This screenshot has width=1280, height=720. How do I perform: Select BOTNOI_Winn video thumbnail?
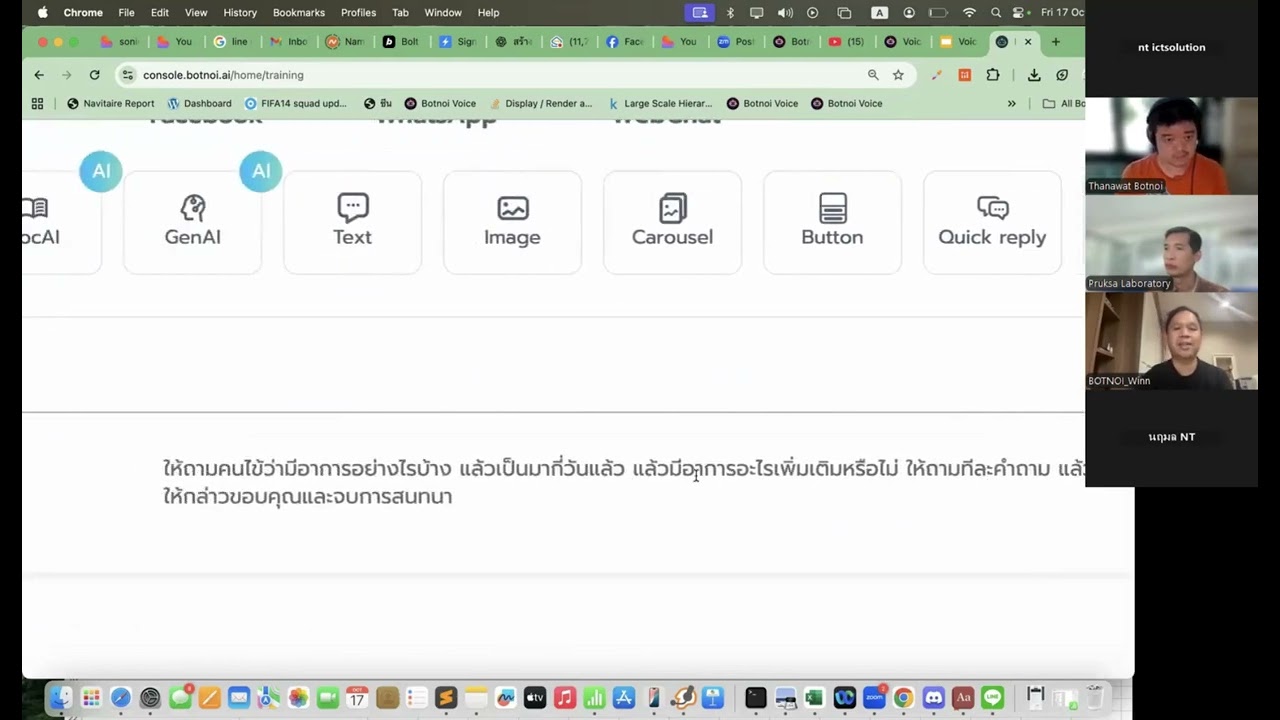click(x=1171, y=340)
